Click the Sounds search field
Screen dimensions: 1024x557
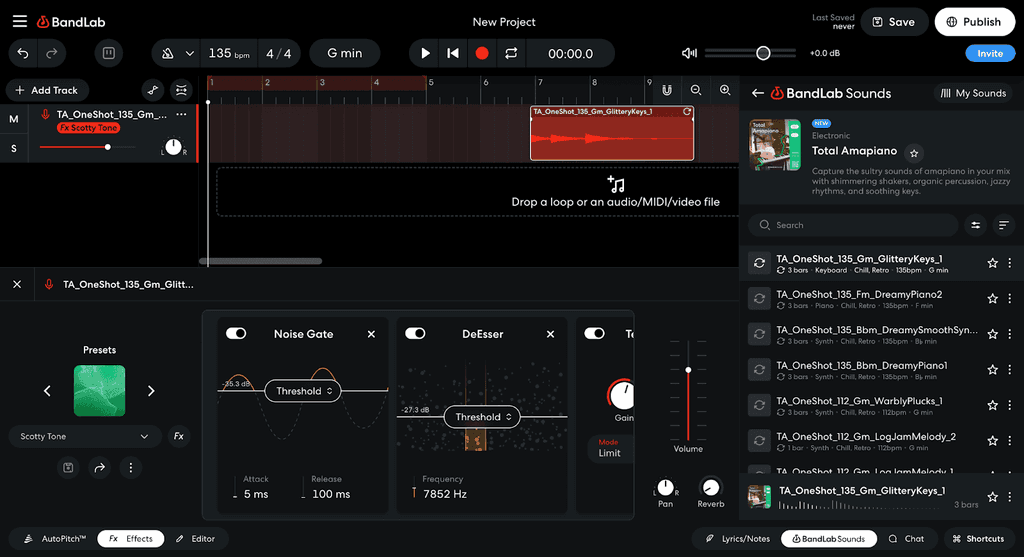(853, 225)
